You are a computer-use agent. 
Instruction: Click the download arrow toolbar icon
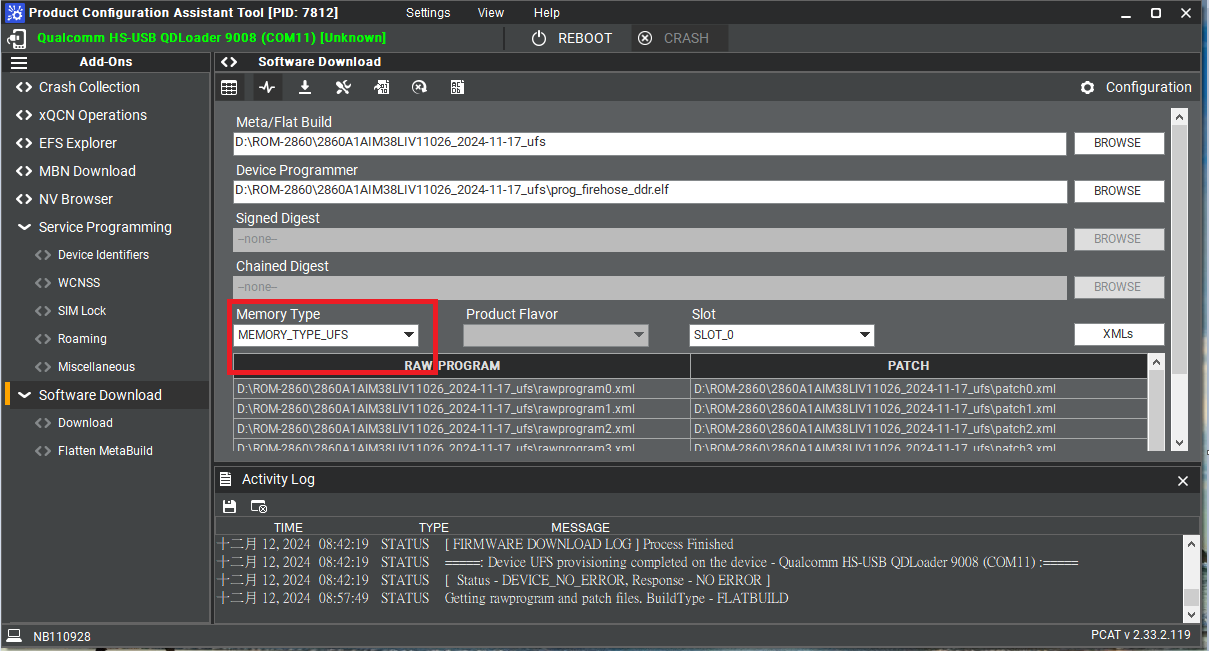tap(305, 88)
